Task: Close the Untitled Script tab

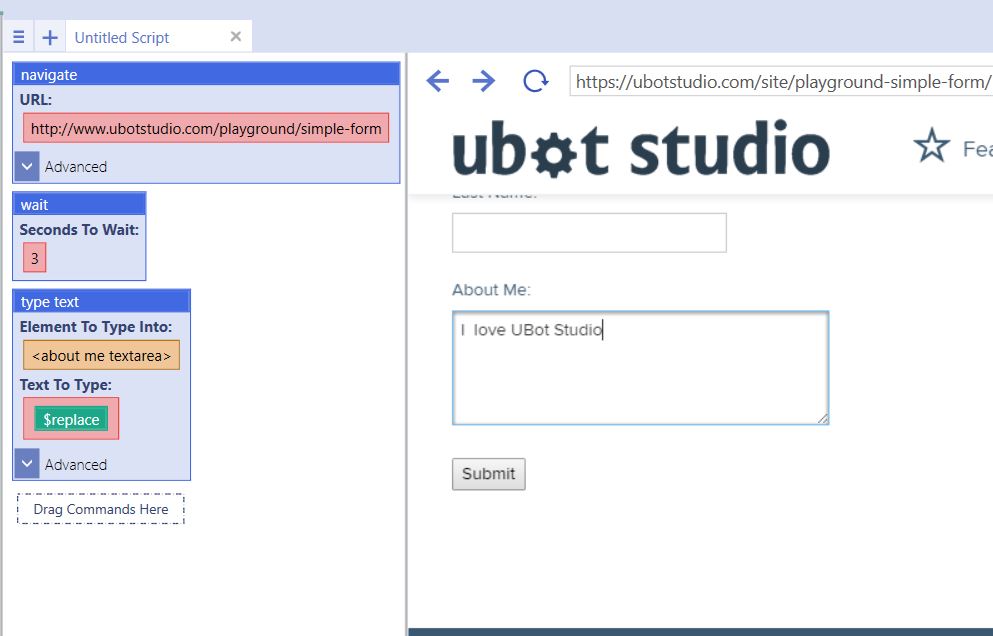Action: tap(236, 37)
